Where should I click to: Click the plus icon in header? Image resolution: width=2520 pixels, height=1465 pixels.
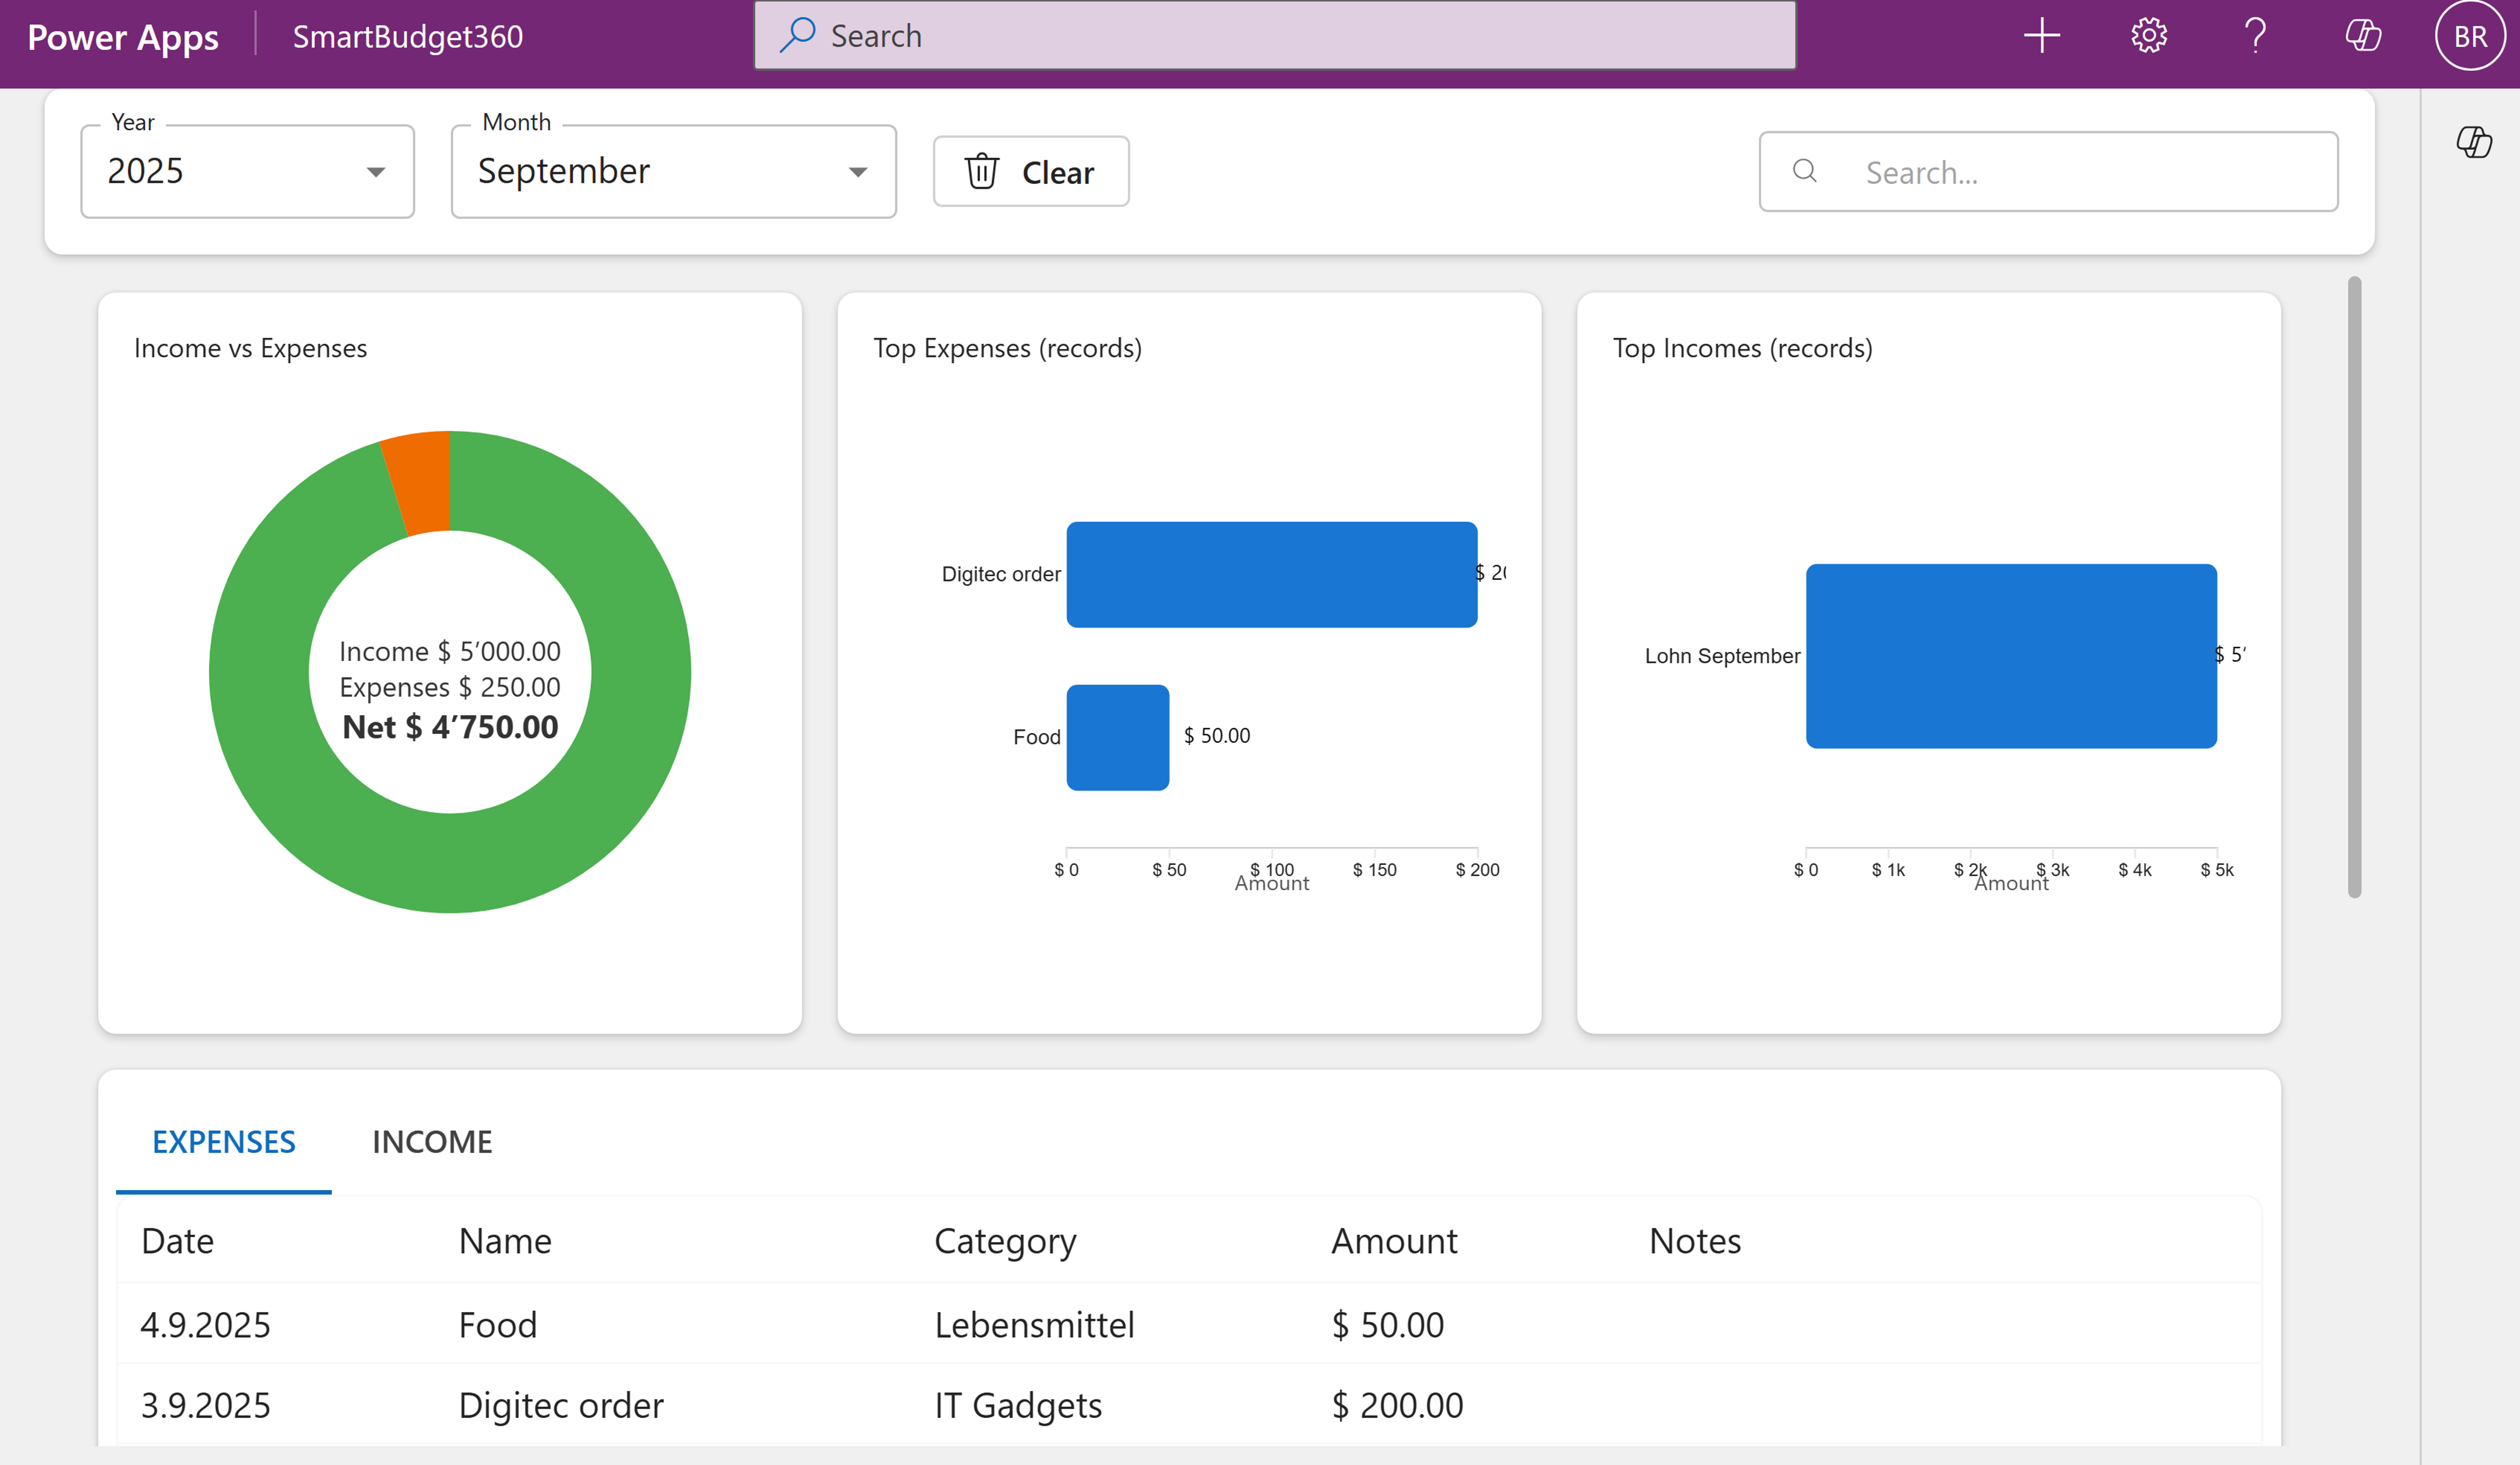2041,36
